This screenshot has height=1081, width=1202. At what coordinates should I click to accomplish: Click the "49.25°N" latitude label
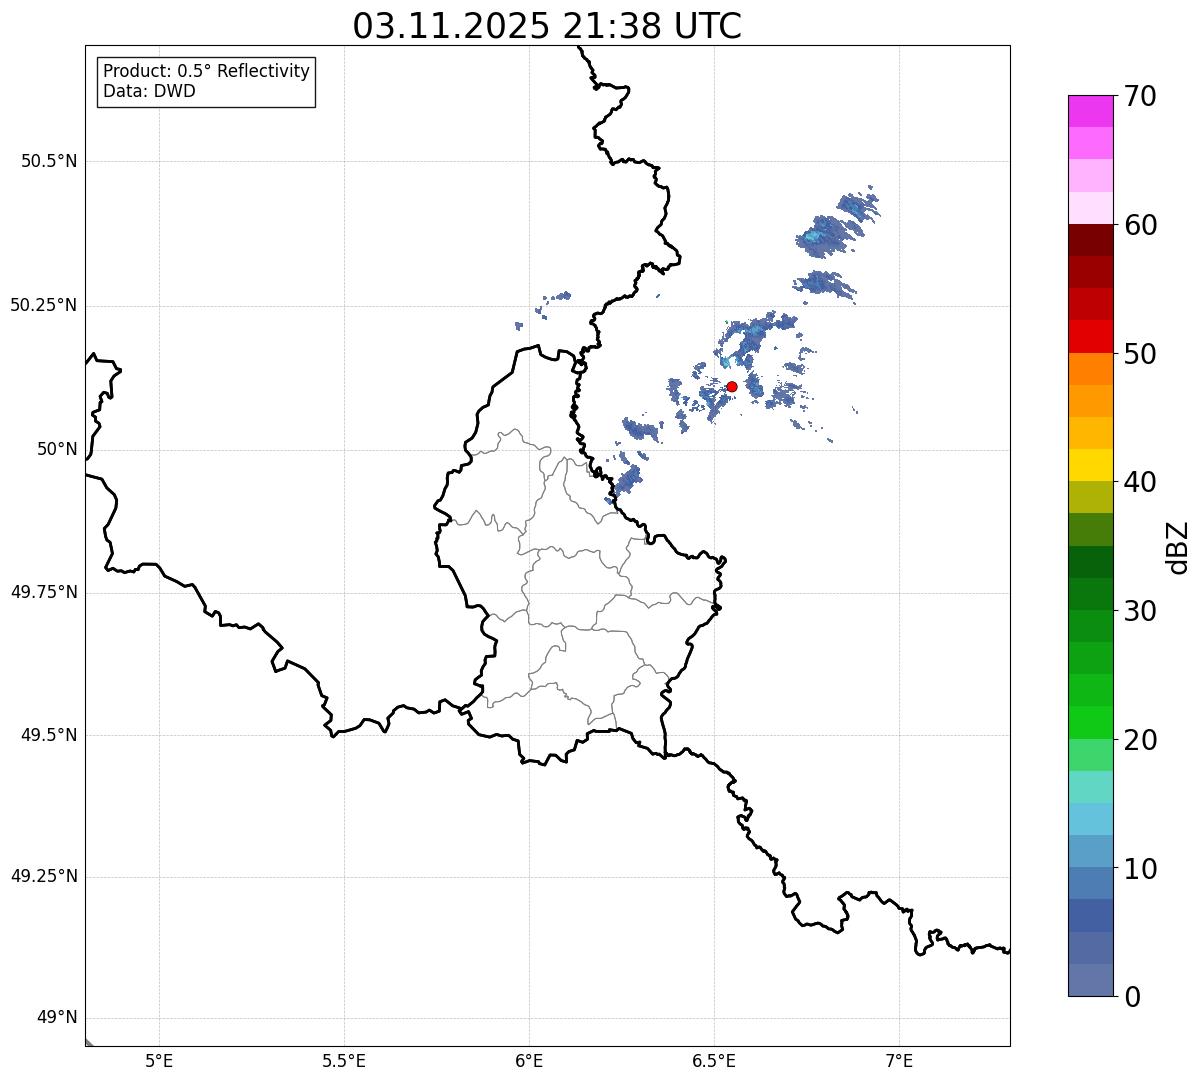coord(44,876)
